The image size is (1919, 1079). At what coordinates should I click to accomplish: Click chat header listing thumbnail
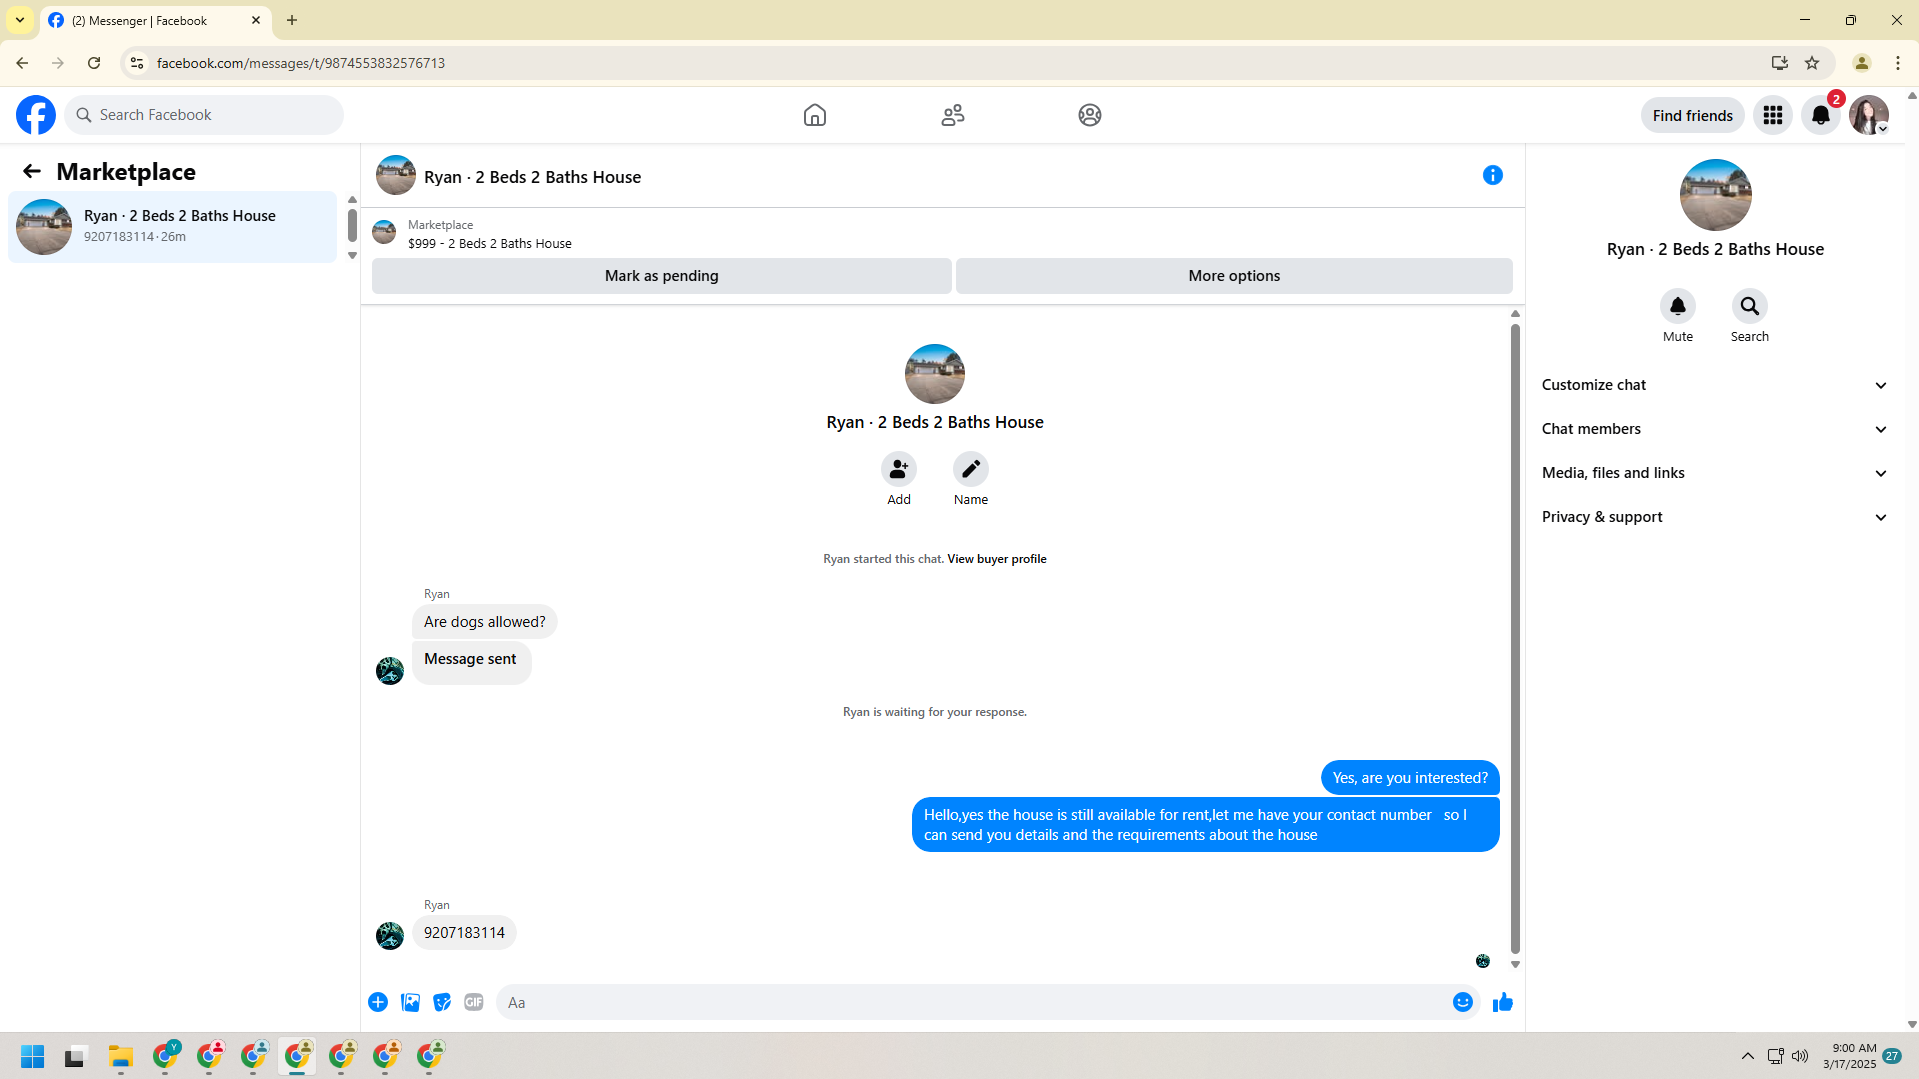(x=396, y=176)
